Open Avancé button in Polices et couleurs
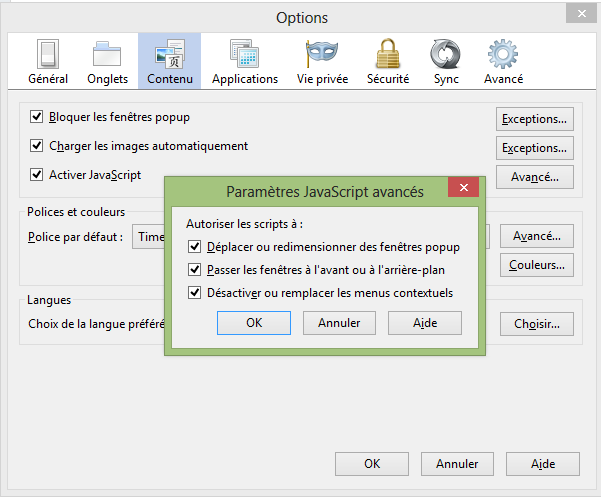Screen dimensions: 601x497 [x=537, y=236]
